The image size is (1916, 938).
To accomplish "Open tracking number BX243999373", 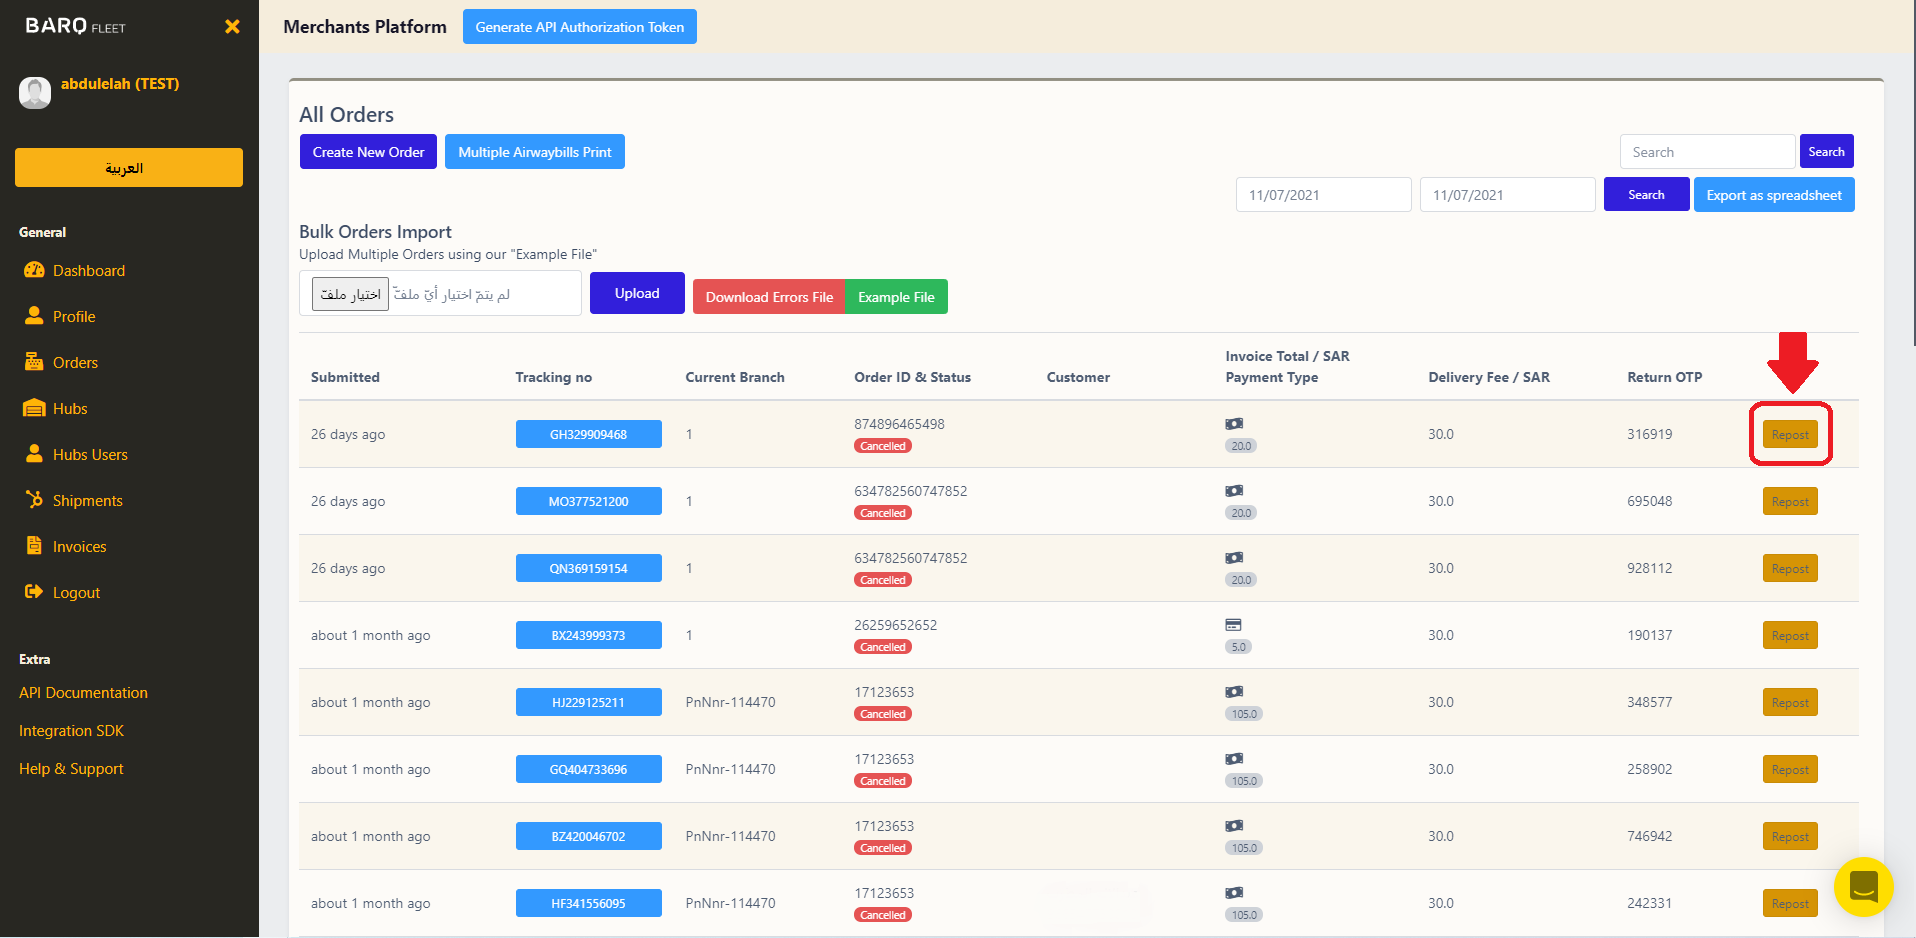I will click(x=588, y=635).
